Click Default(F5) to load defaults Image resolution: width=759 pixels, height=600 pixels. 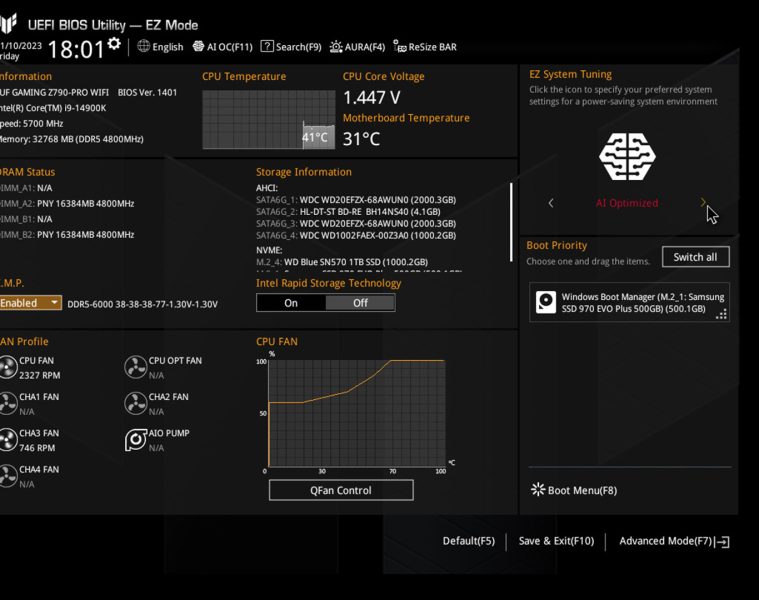pos(469,541)
